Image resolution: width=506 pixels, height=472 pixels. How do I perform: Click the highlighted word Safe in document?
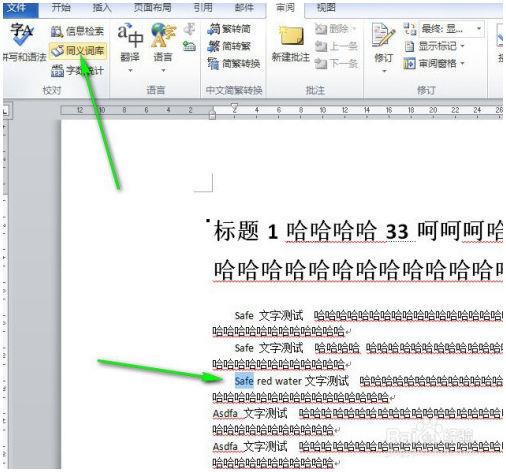point(244,381)
